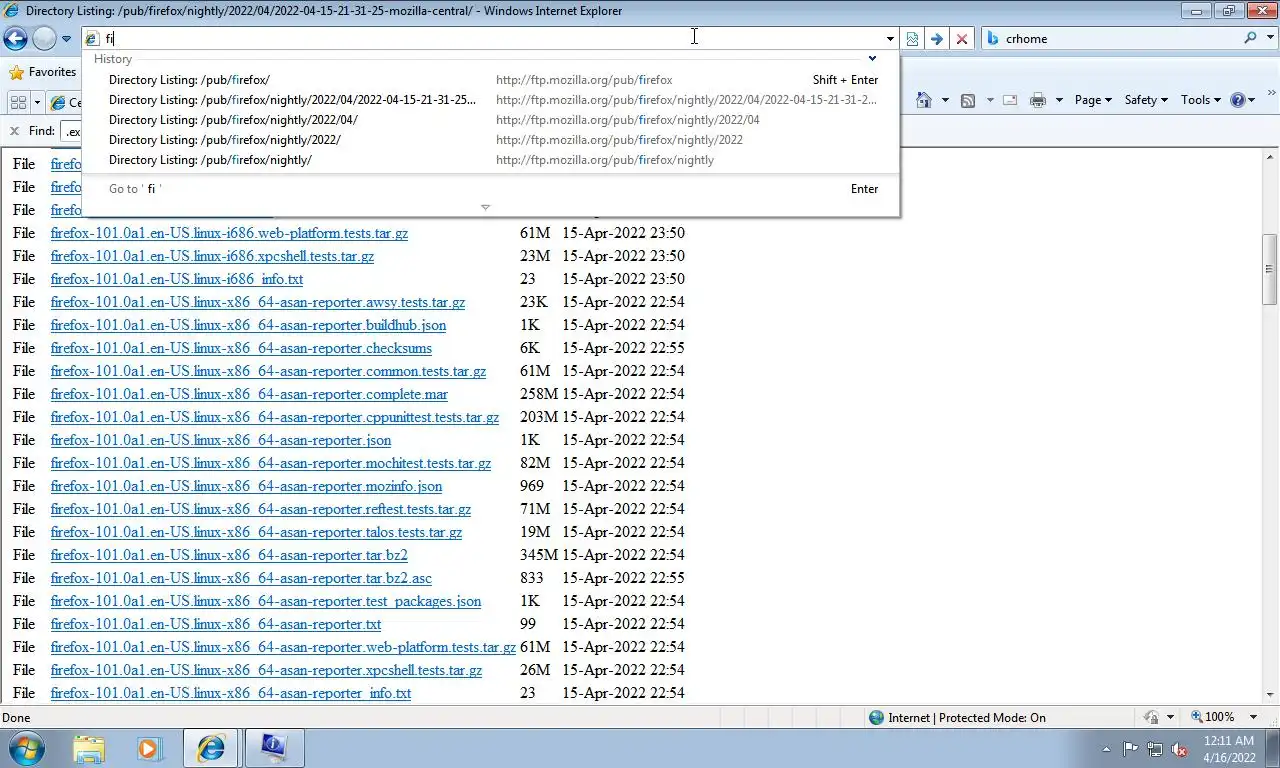1280x768 pixels.
Task: Open asan-reporter.checksums link
Action: point(241,348)
